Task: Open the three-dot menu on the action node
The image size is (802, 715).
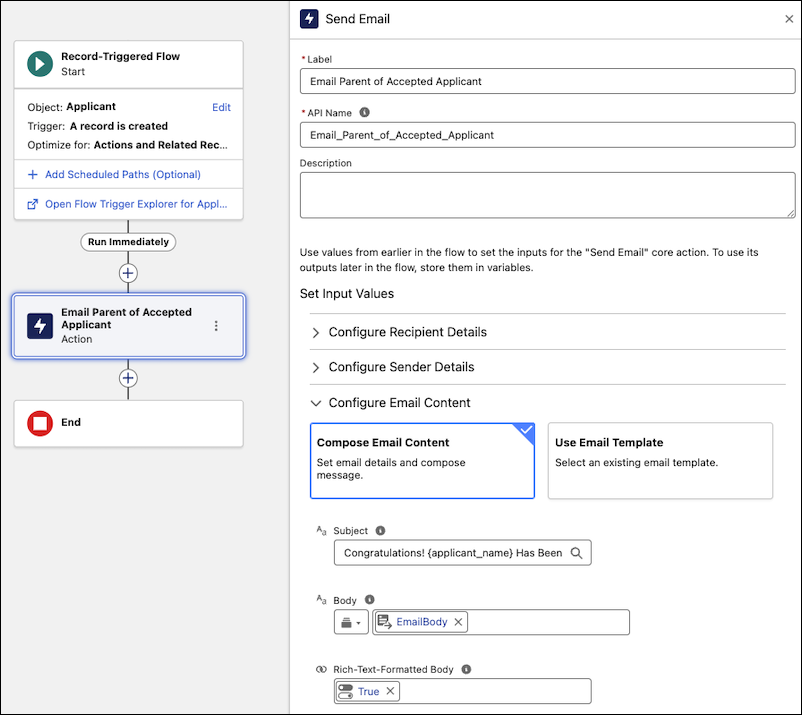Action: (x=216, y=326)
